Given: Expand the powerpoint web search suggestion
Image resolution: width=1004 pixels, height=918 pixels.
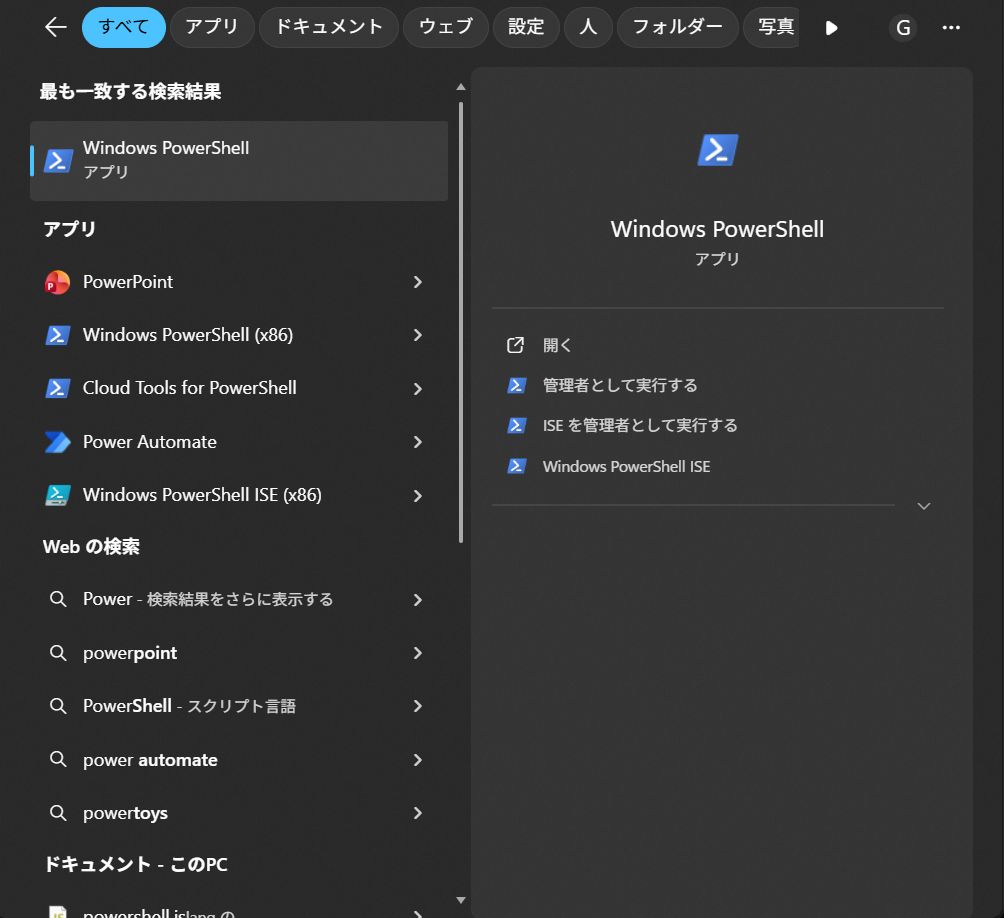Looking at the screenshot, I should coord(418,652).
